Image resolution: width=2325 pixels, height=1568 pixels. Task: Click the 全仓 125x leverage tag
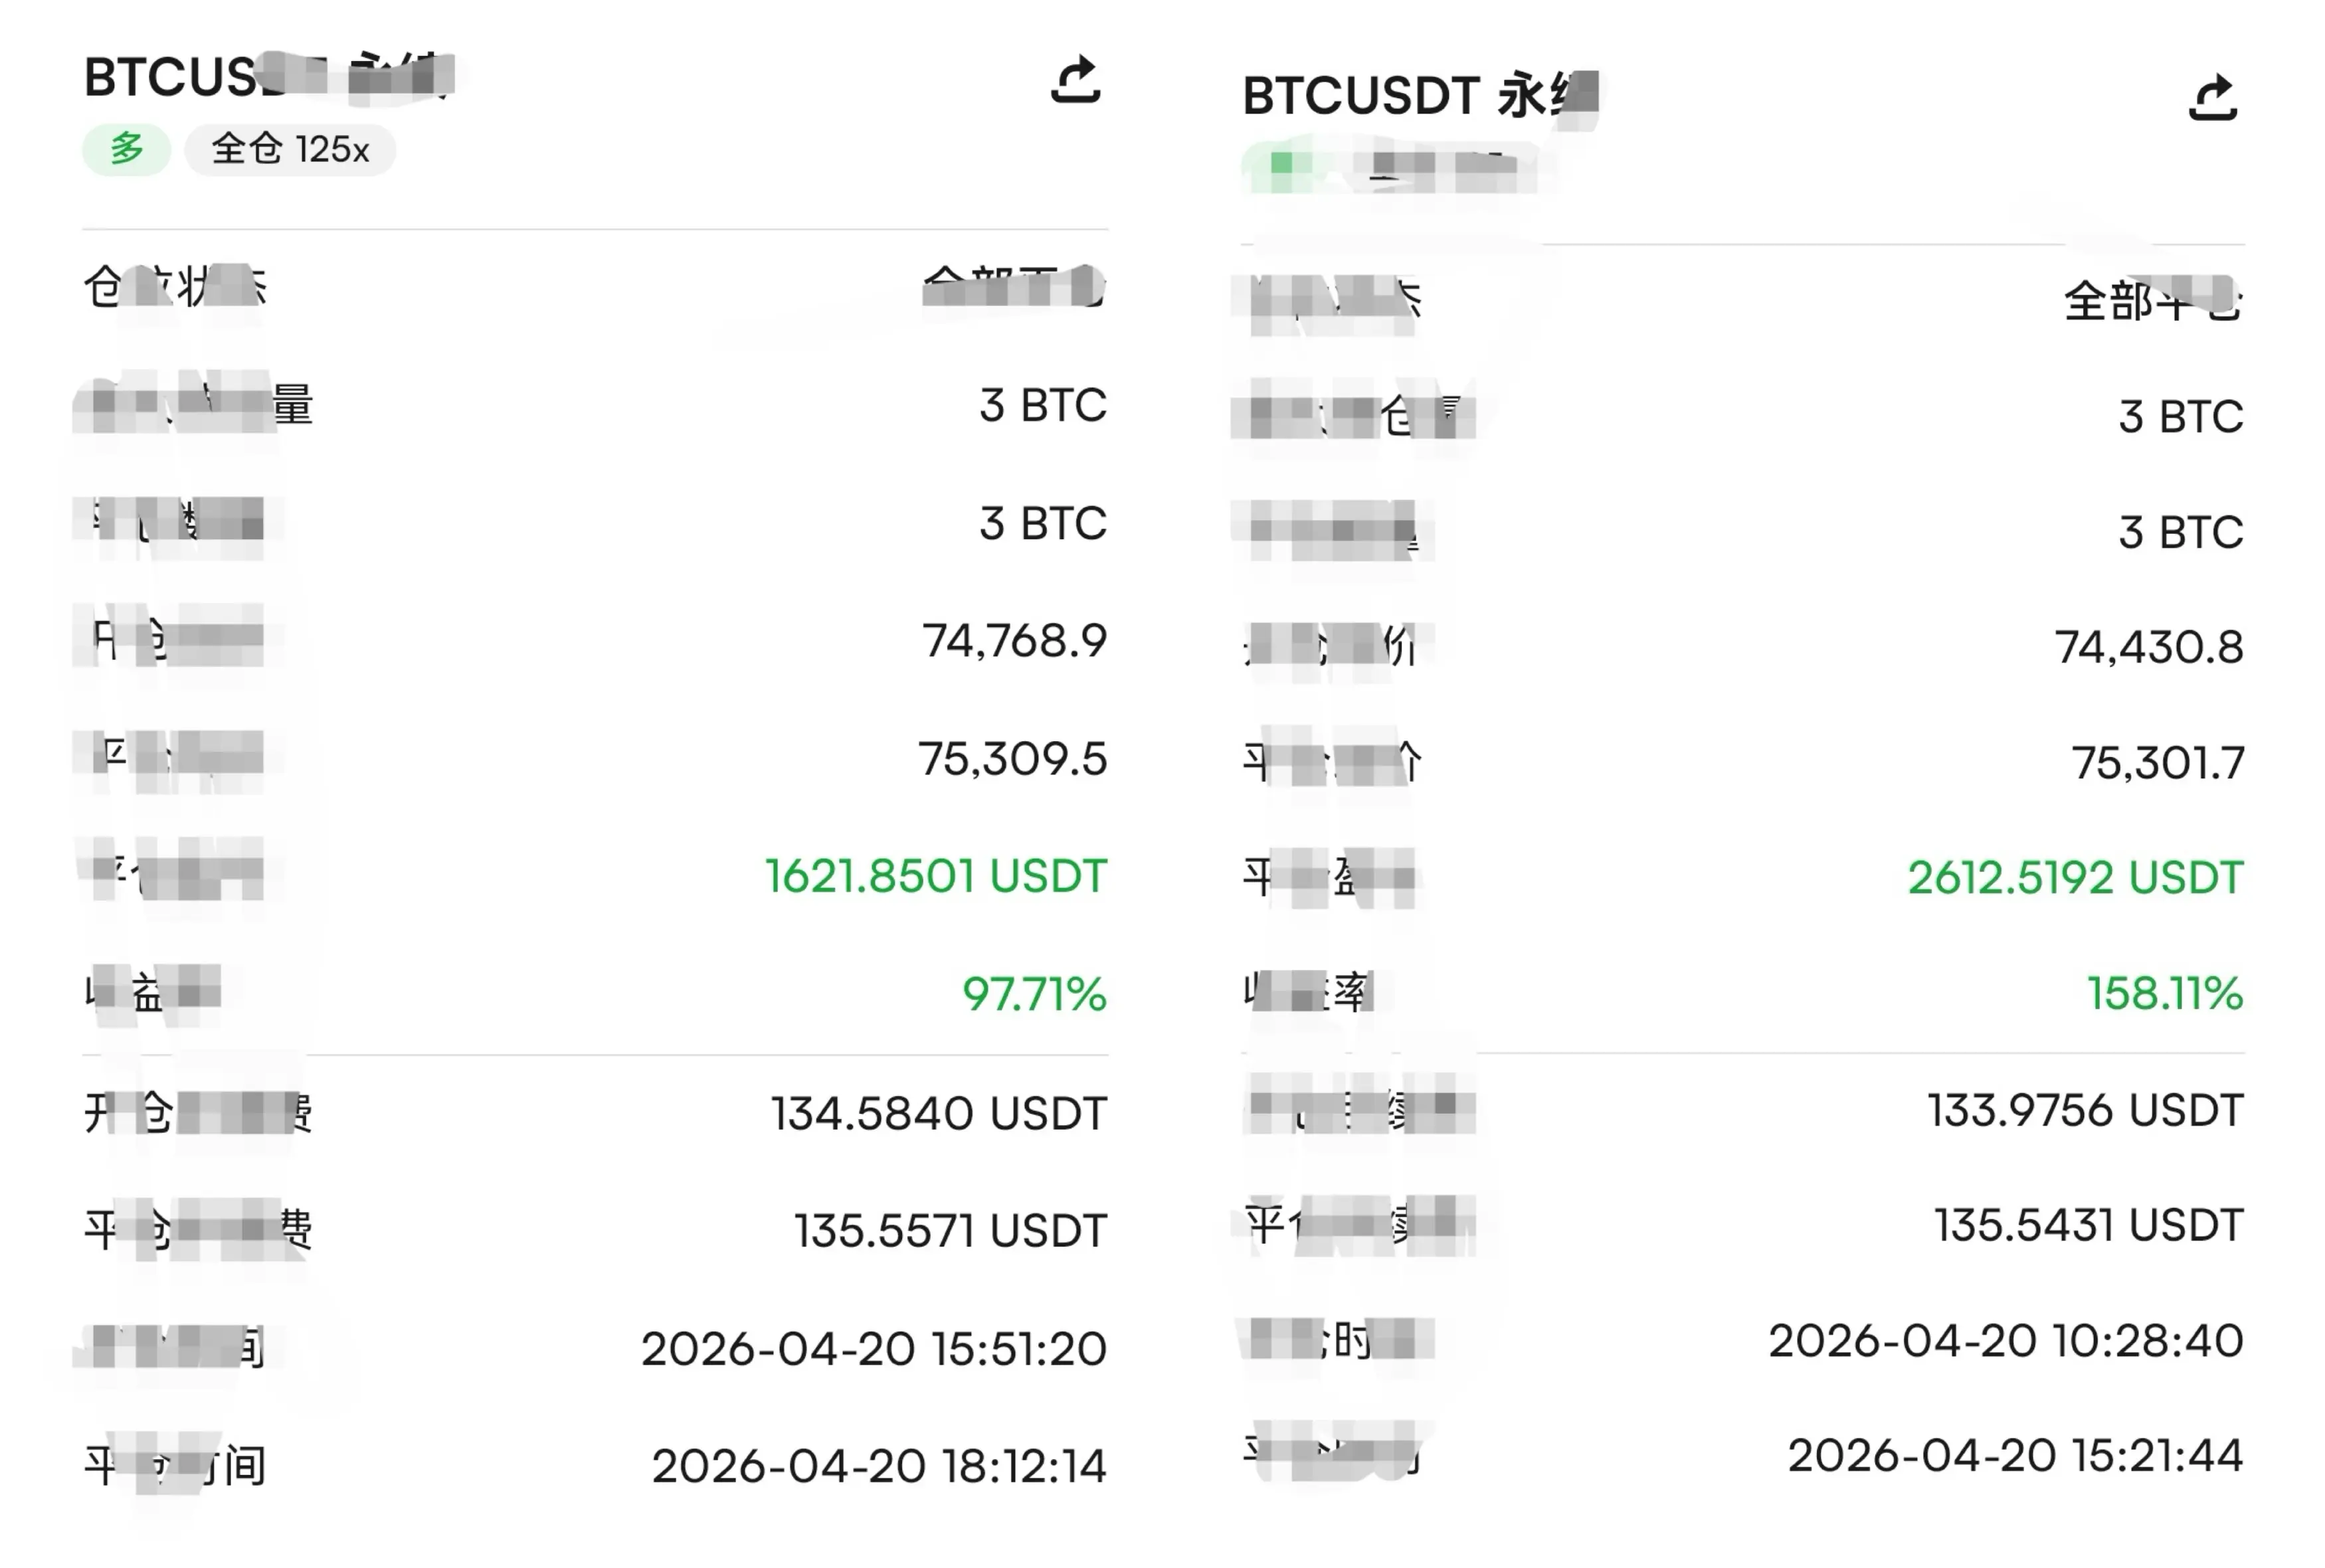click(x=290, y=150)
